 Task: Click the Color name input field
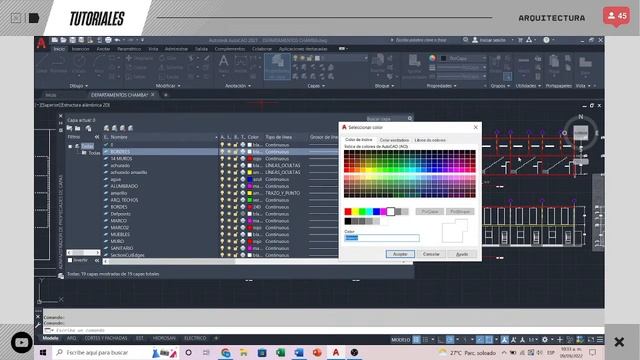pos(382,238)
